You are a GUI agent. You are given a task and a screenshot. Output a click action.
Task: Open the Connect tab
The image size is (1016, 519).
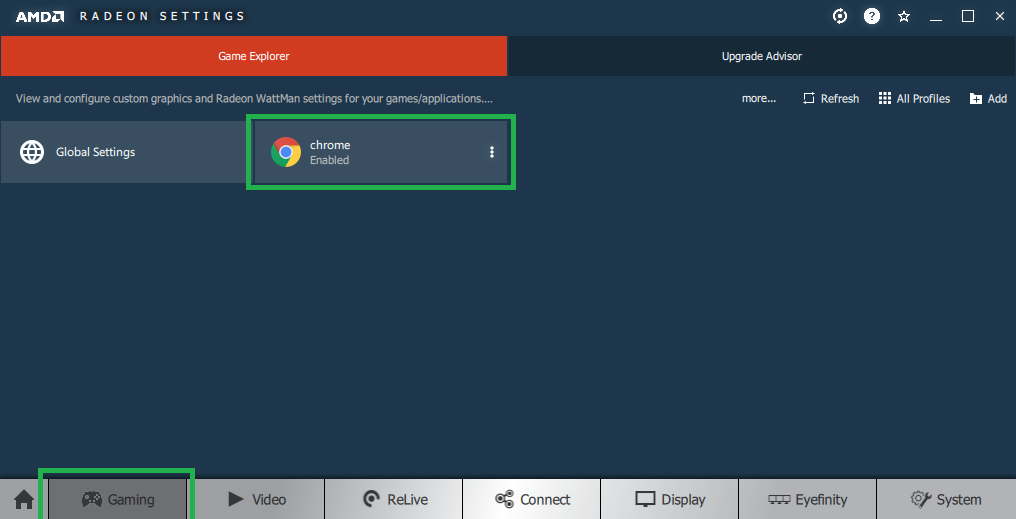pos(532,500)
